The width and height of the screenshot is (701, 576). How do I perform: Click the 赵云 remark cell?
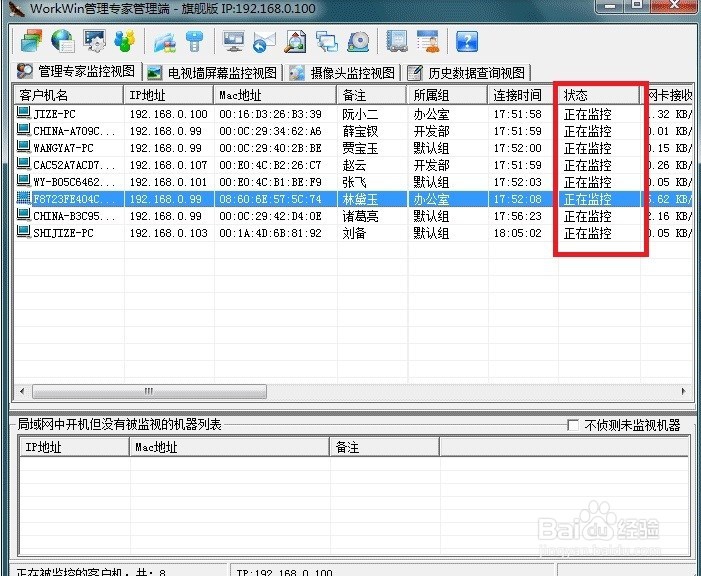[x=355, y=165]
